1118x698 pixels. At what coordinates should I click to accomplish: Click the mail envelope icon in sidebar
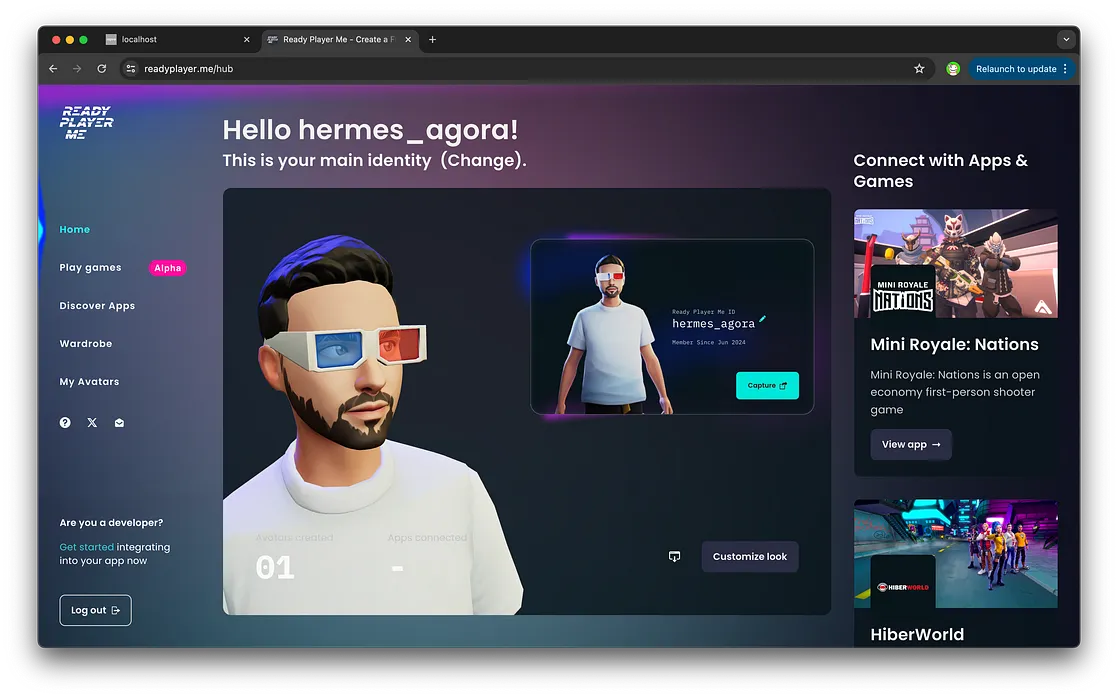click(x=119, y=423)
